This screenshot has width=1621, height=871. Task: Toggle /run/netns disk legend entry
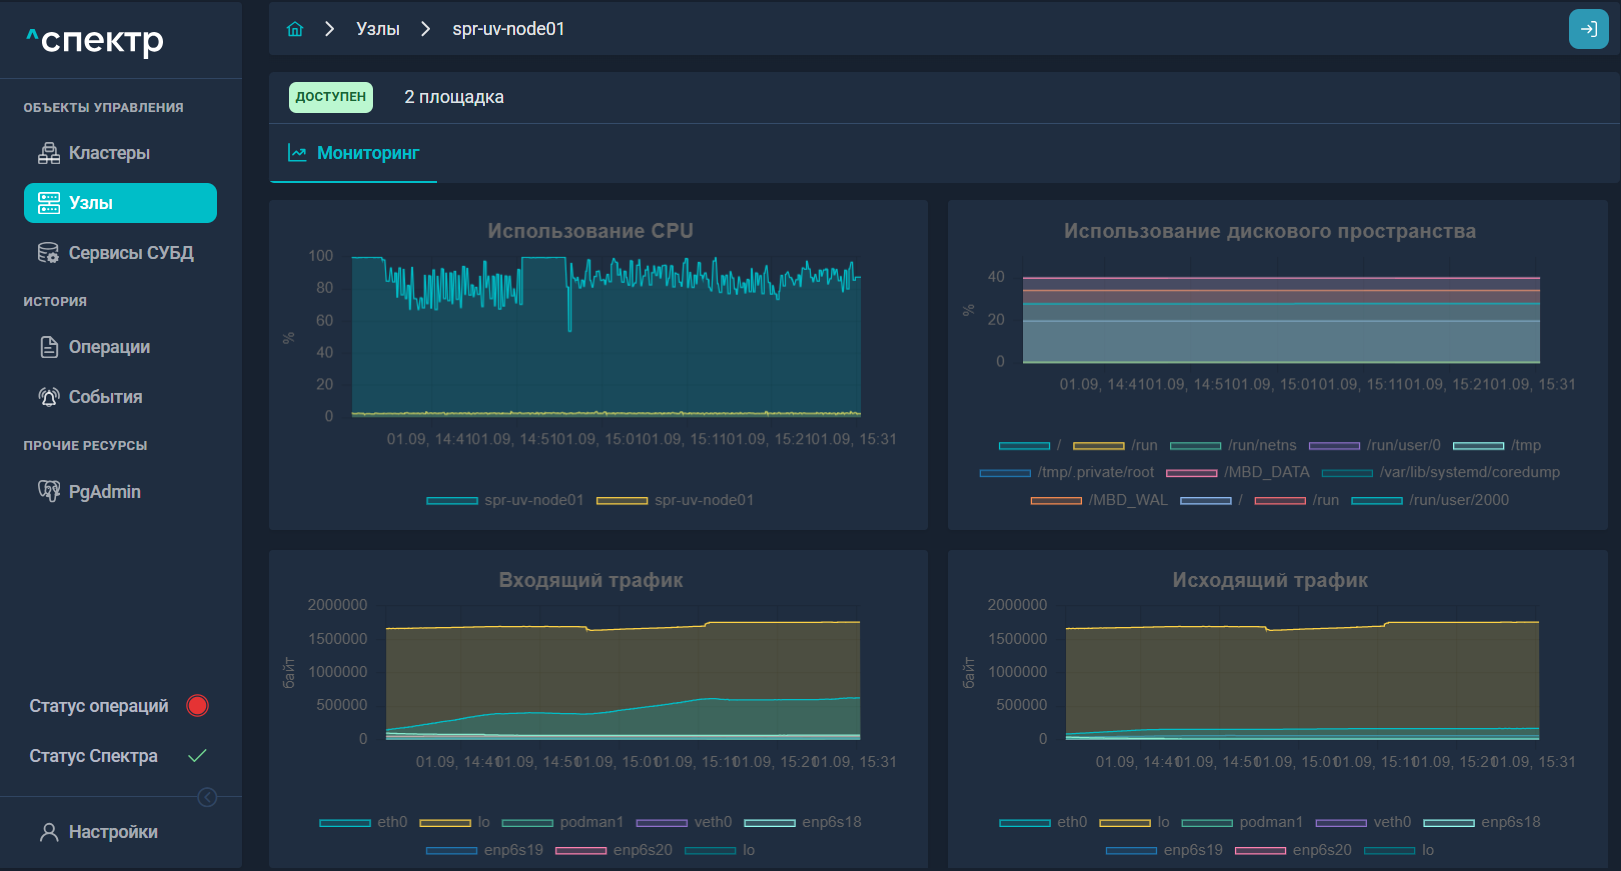point(1233,445)
